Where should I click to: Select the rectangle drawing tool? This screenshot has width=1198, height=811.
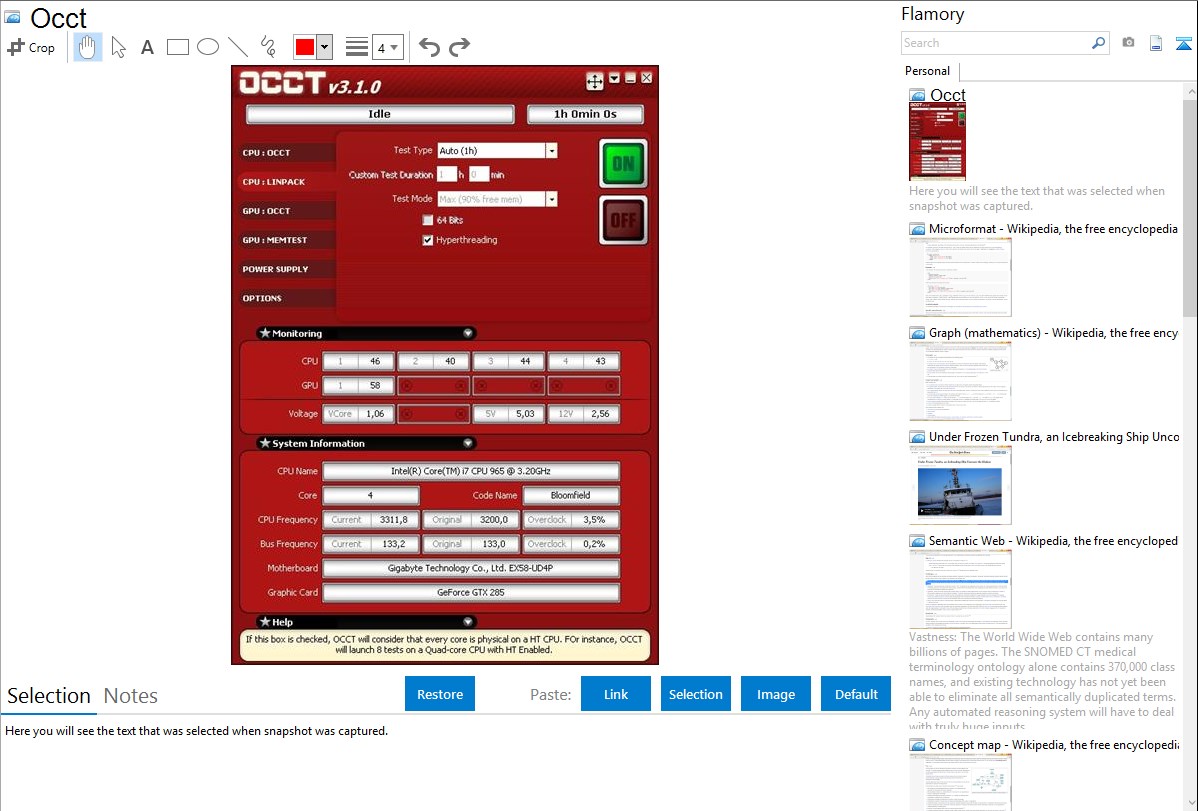coord(177,47)
